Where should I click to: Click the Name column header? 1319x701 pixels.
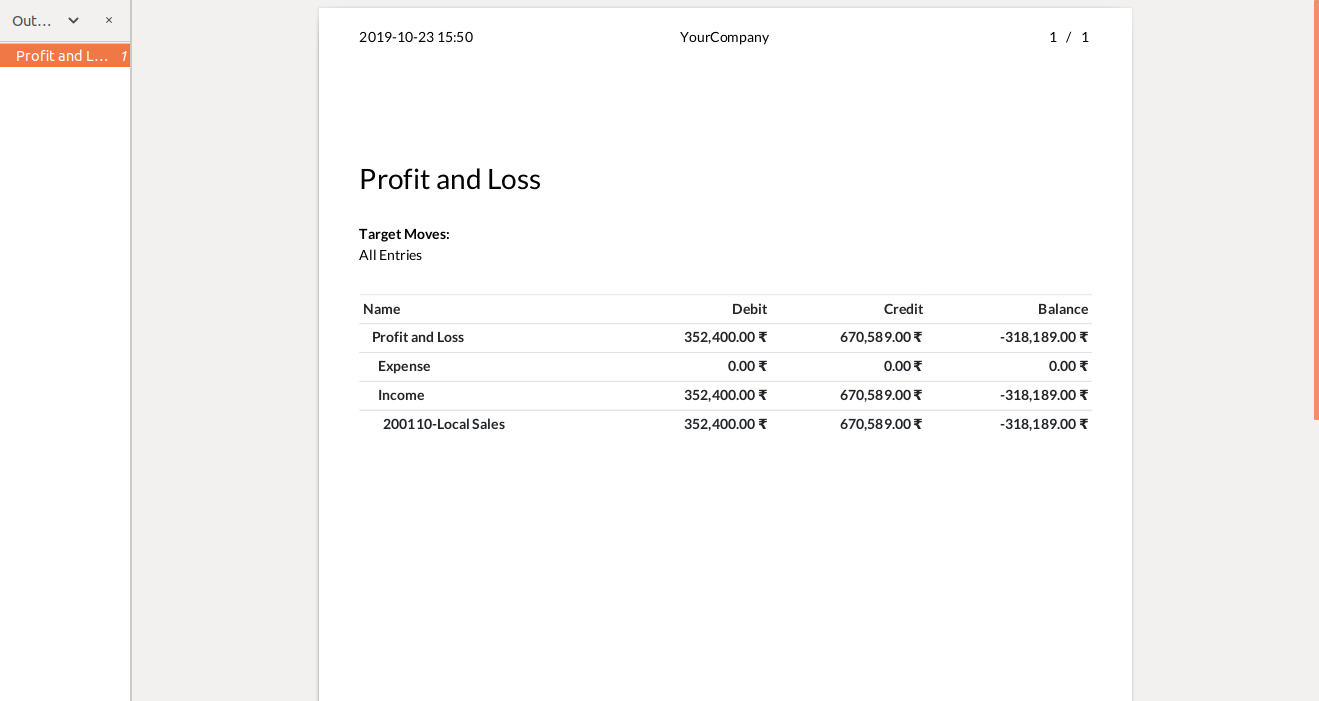(381, 309)
